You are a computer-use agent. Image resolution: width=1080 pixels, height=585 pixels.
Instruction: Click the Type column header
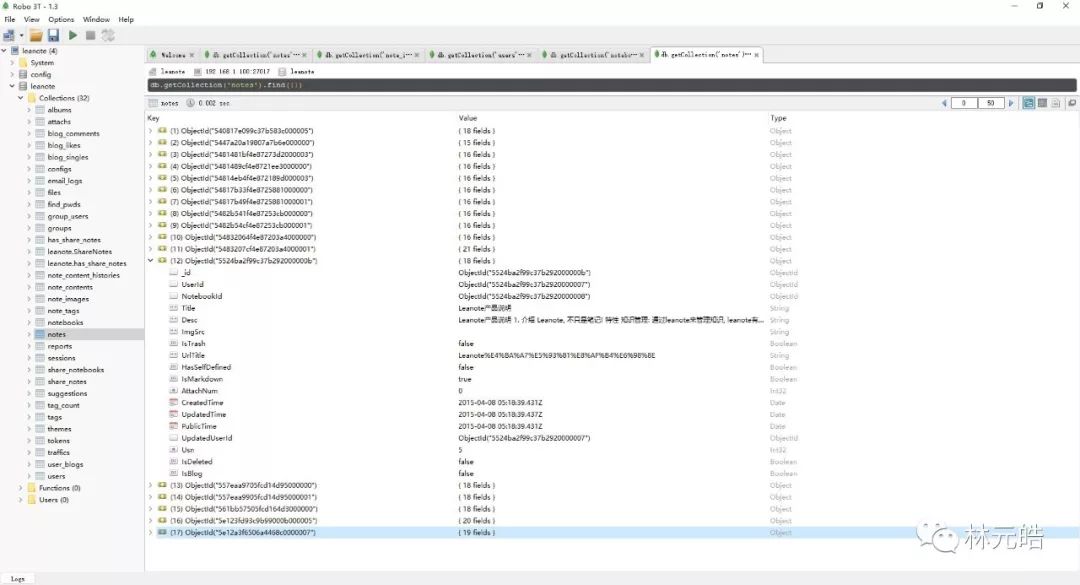[x=778, y=118]
